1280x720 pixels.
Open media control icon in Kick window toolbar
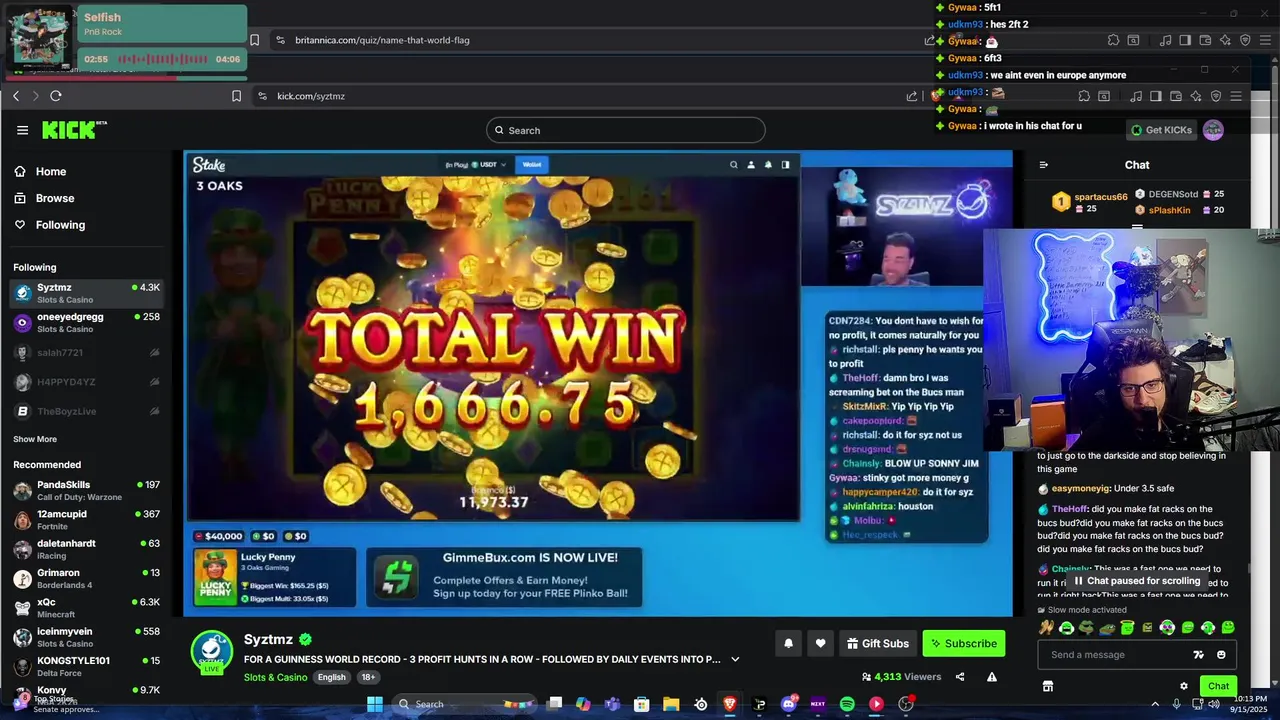[x=1135, y=96]
